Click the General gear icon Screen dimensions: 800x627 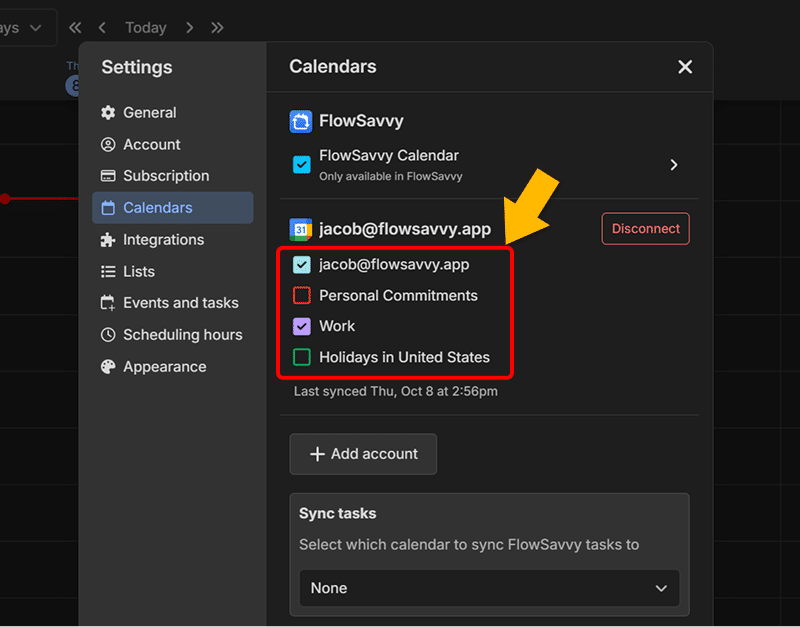pyautogui.click(x=108, y=113)
